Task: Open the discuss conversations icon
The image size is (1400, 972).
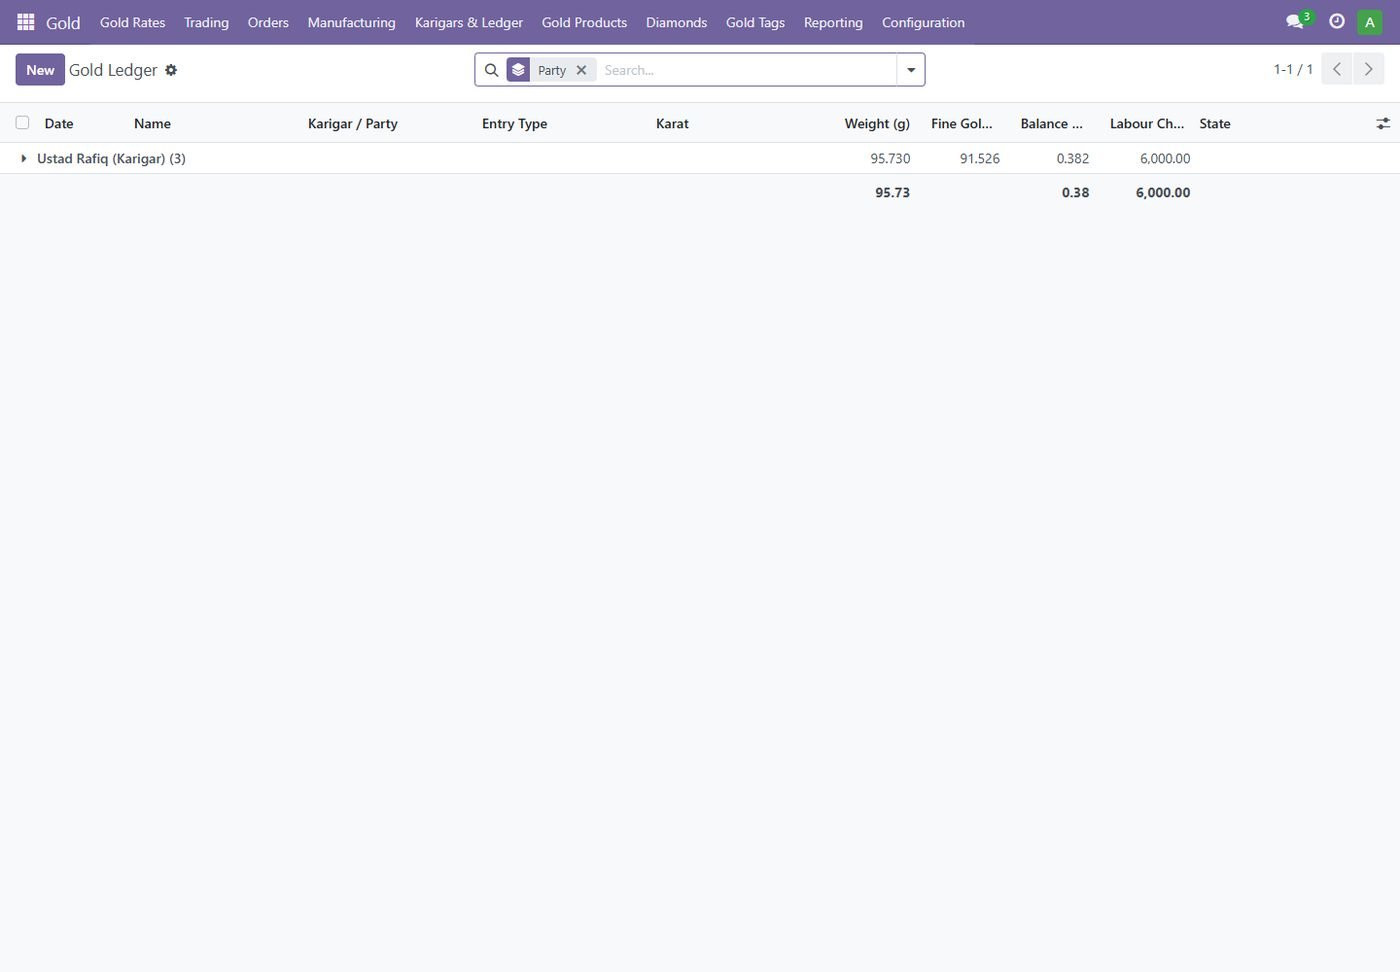Action: [1295, 22]
